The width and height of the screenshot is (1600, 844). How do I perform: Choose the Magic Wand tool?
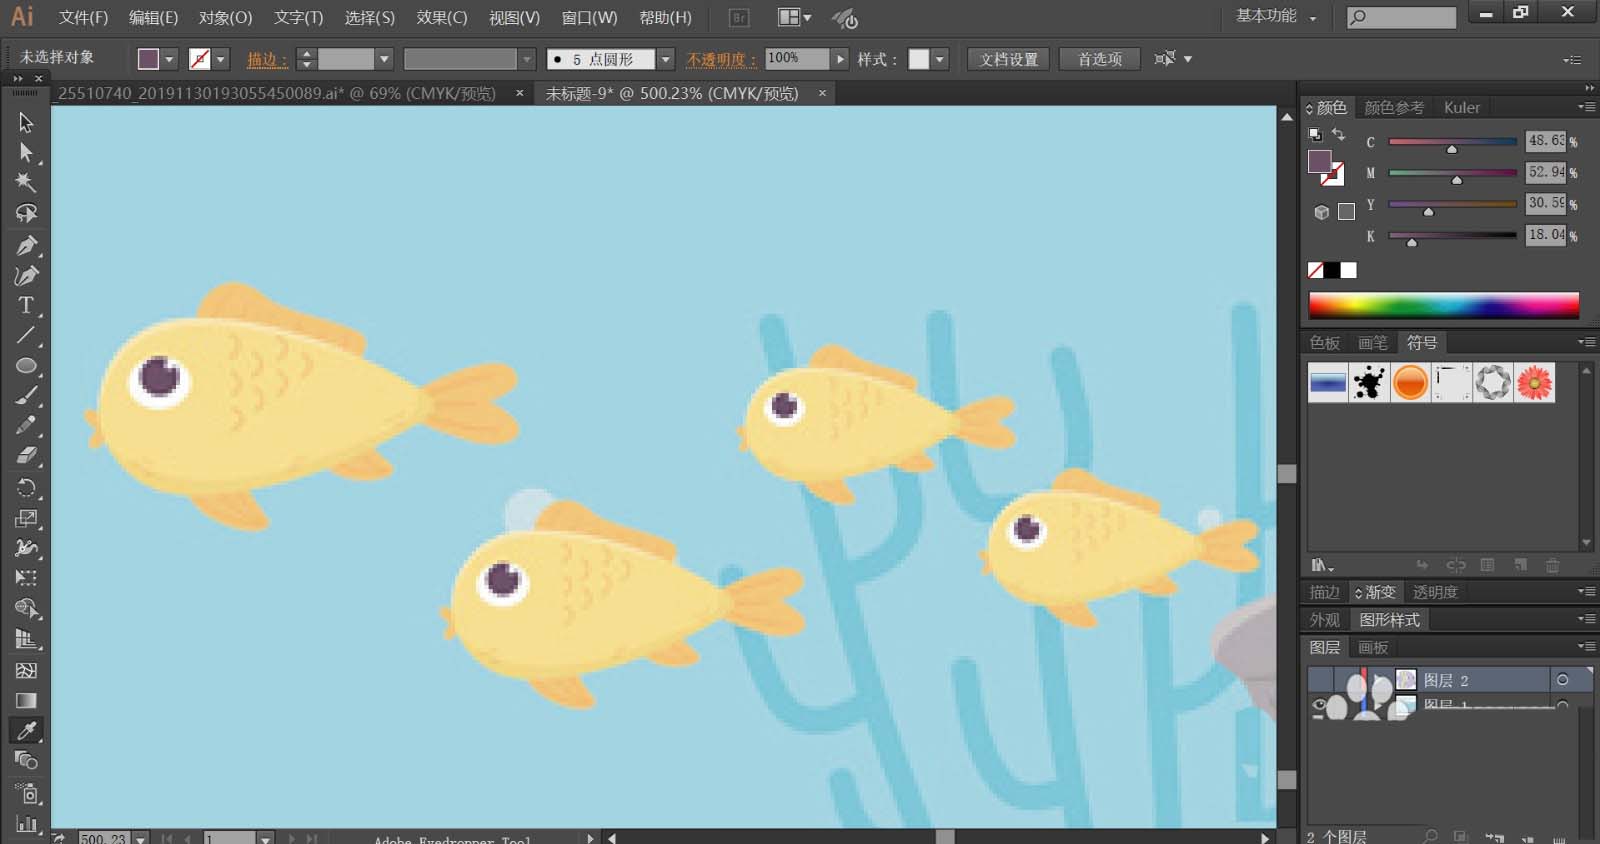[x=26, y=183]
